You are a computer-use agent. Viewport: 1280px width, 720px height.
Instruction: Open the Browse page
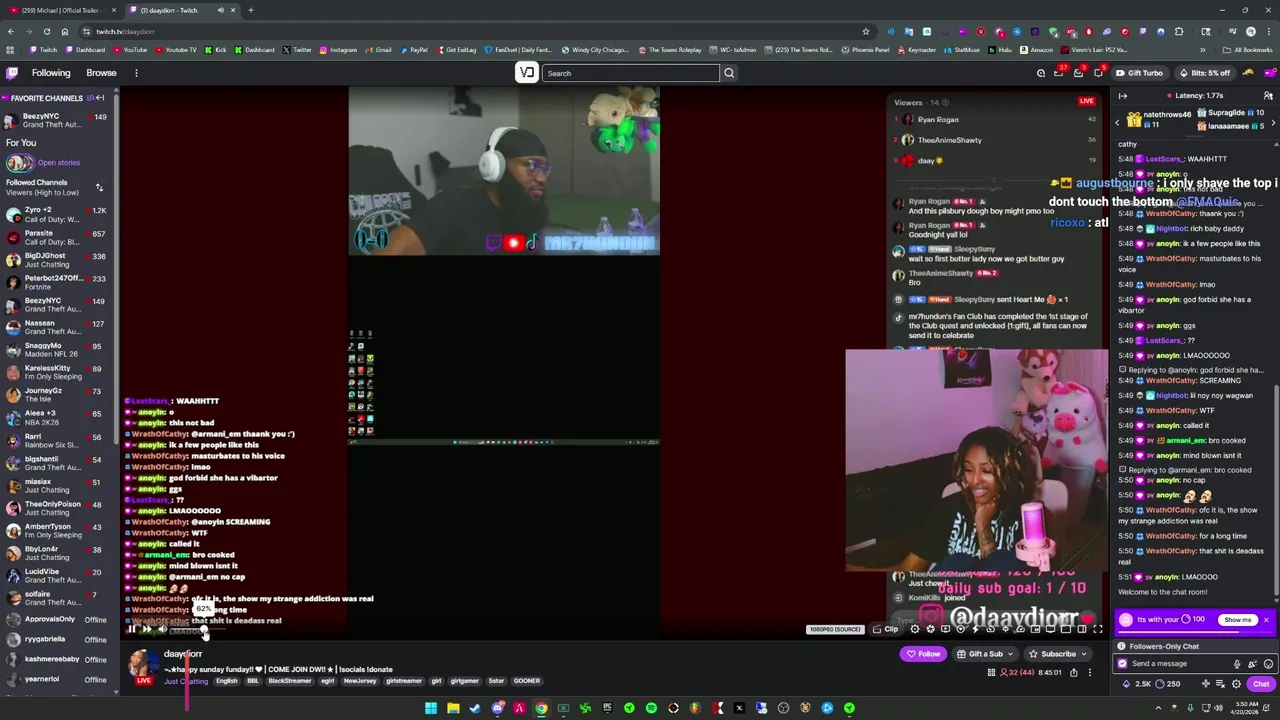[101, 73]
